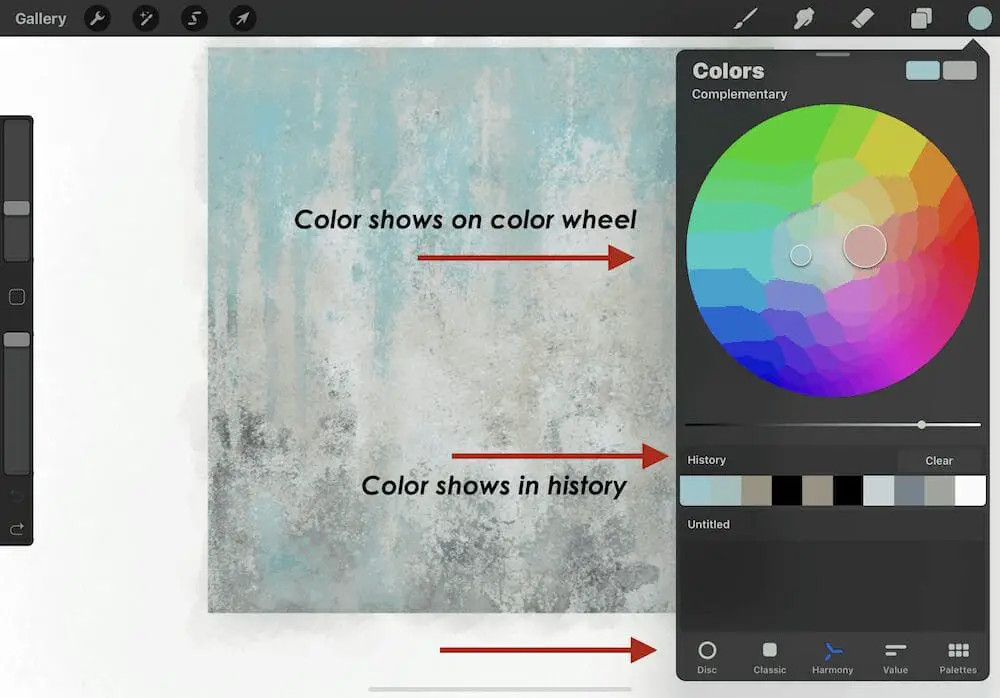Undo the last action

click(x=17, y=496)
